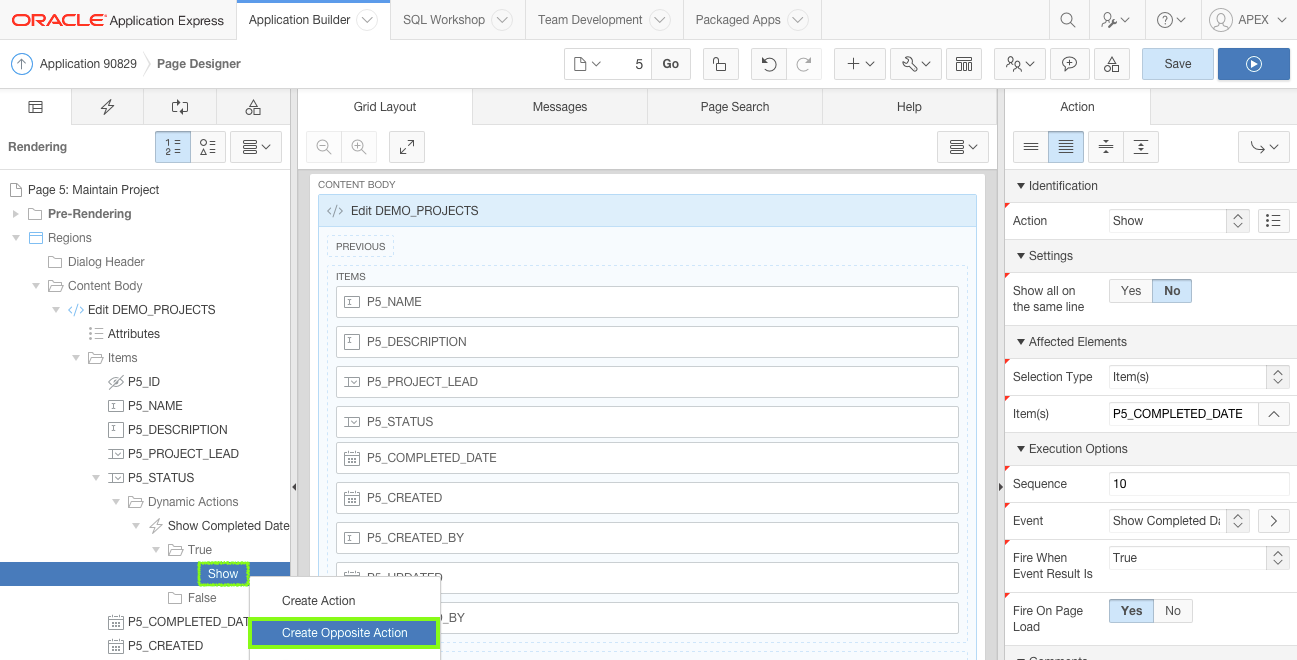Click the Sequence input field
Viewport: 1297px width, 660px height.
(x=1200, y=484)
